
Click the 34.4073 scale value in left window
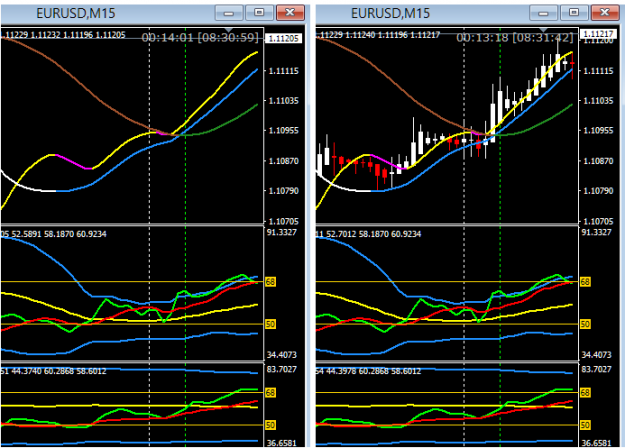pos(281,355)
